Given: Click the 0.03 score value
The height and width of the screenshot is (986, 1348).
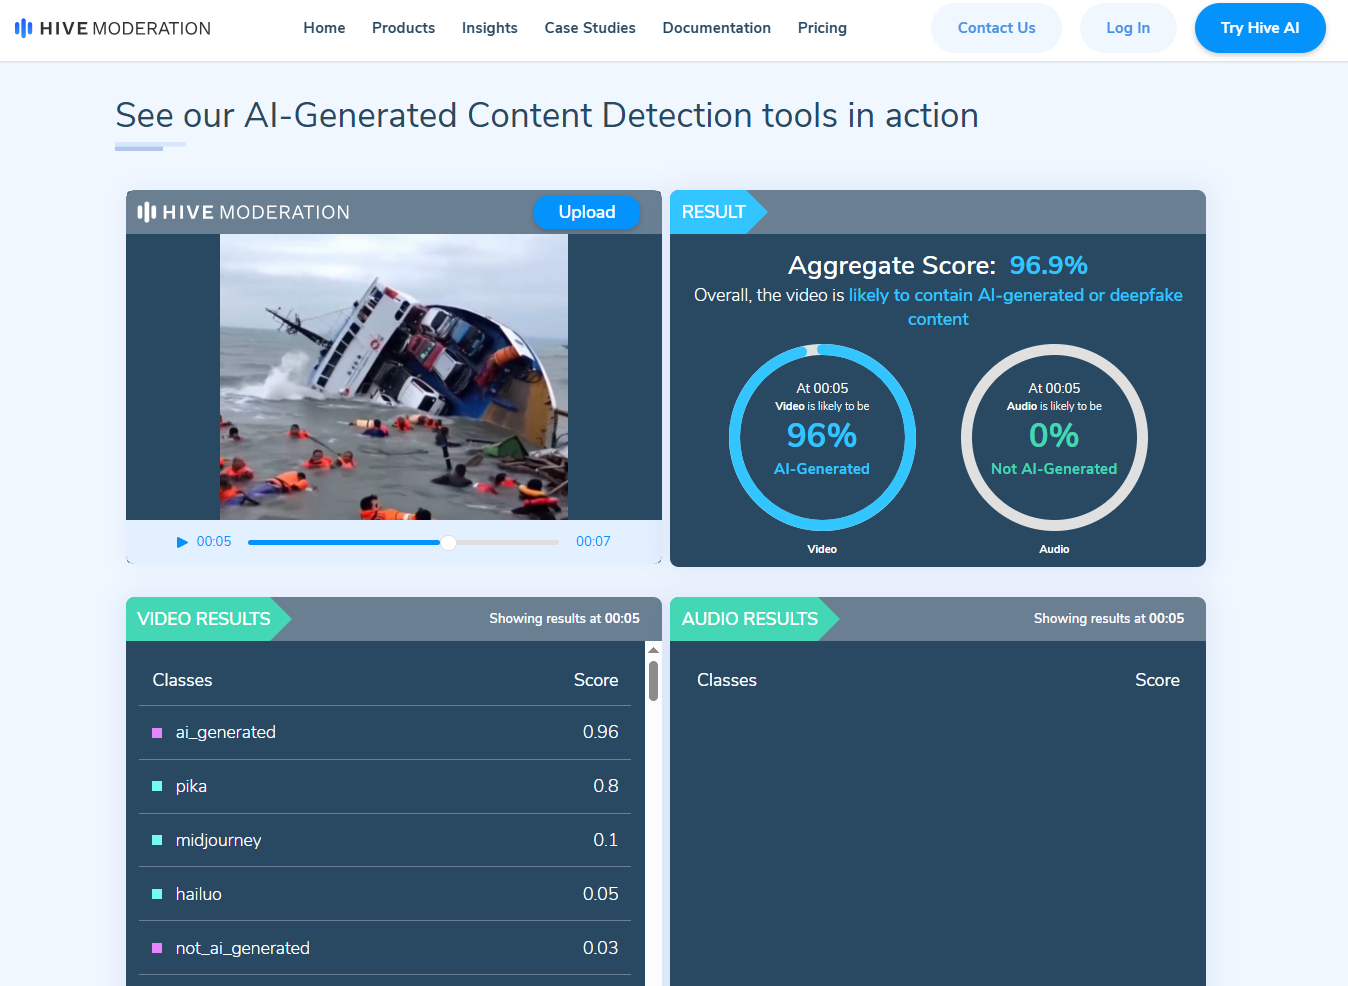Looking at the screenshot, I should point(601,948).
